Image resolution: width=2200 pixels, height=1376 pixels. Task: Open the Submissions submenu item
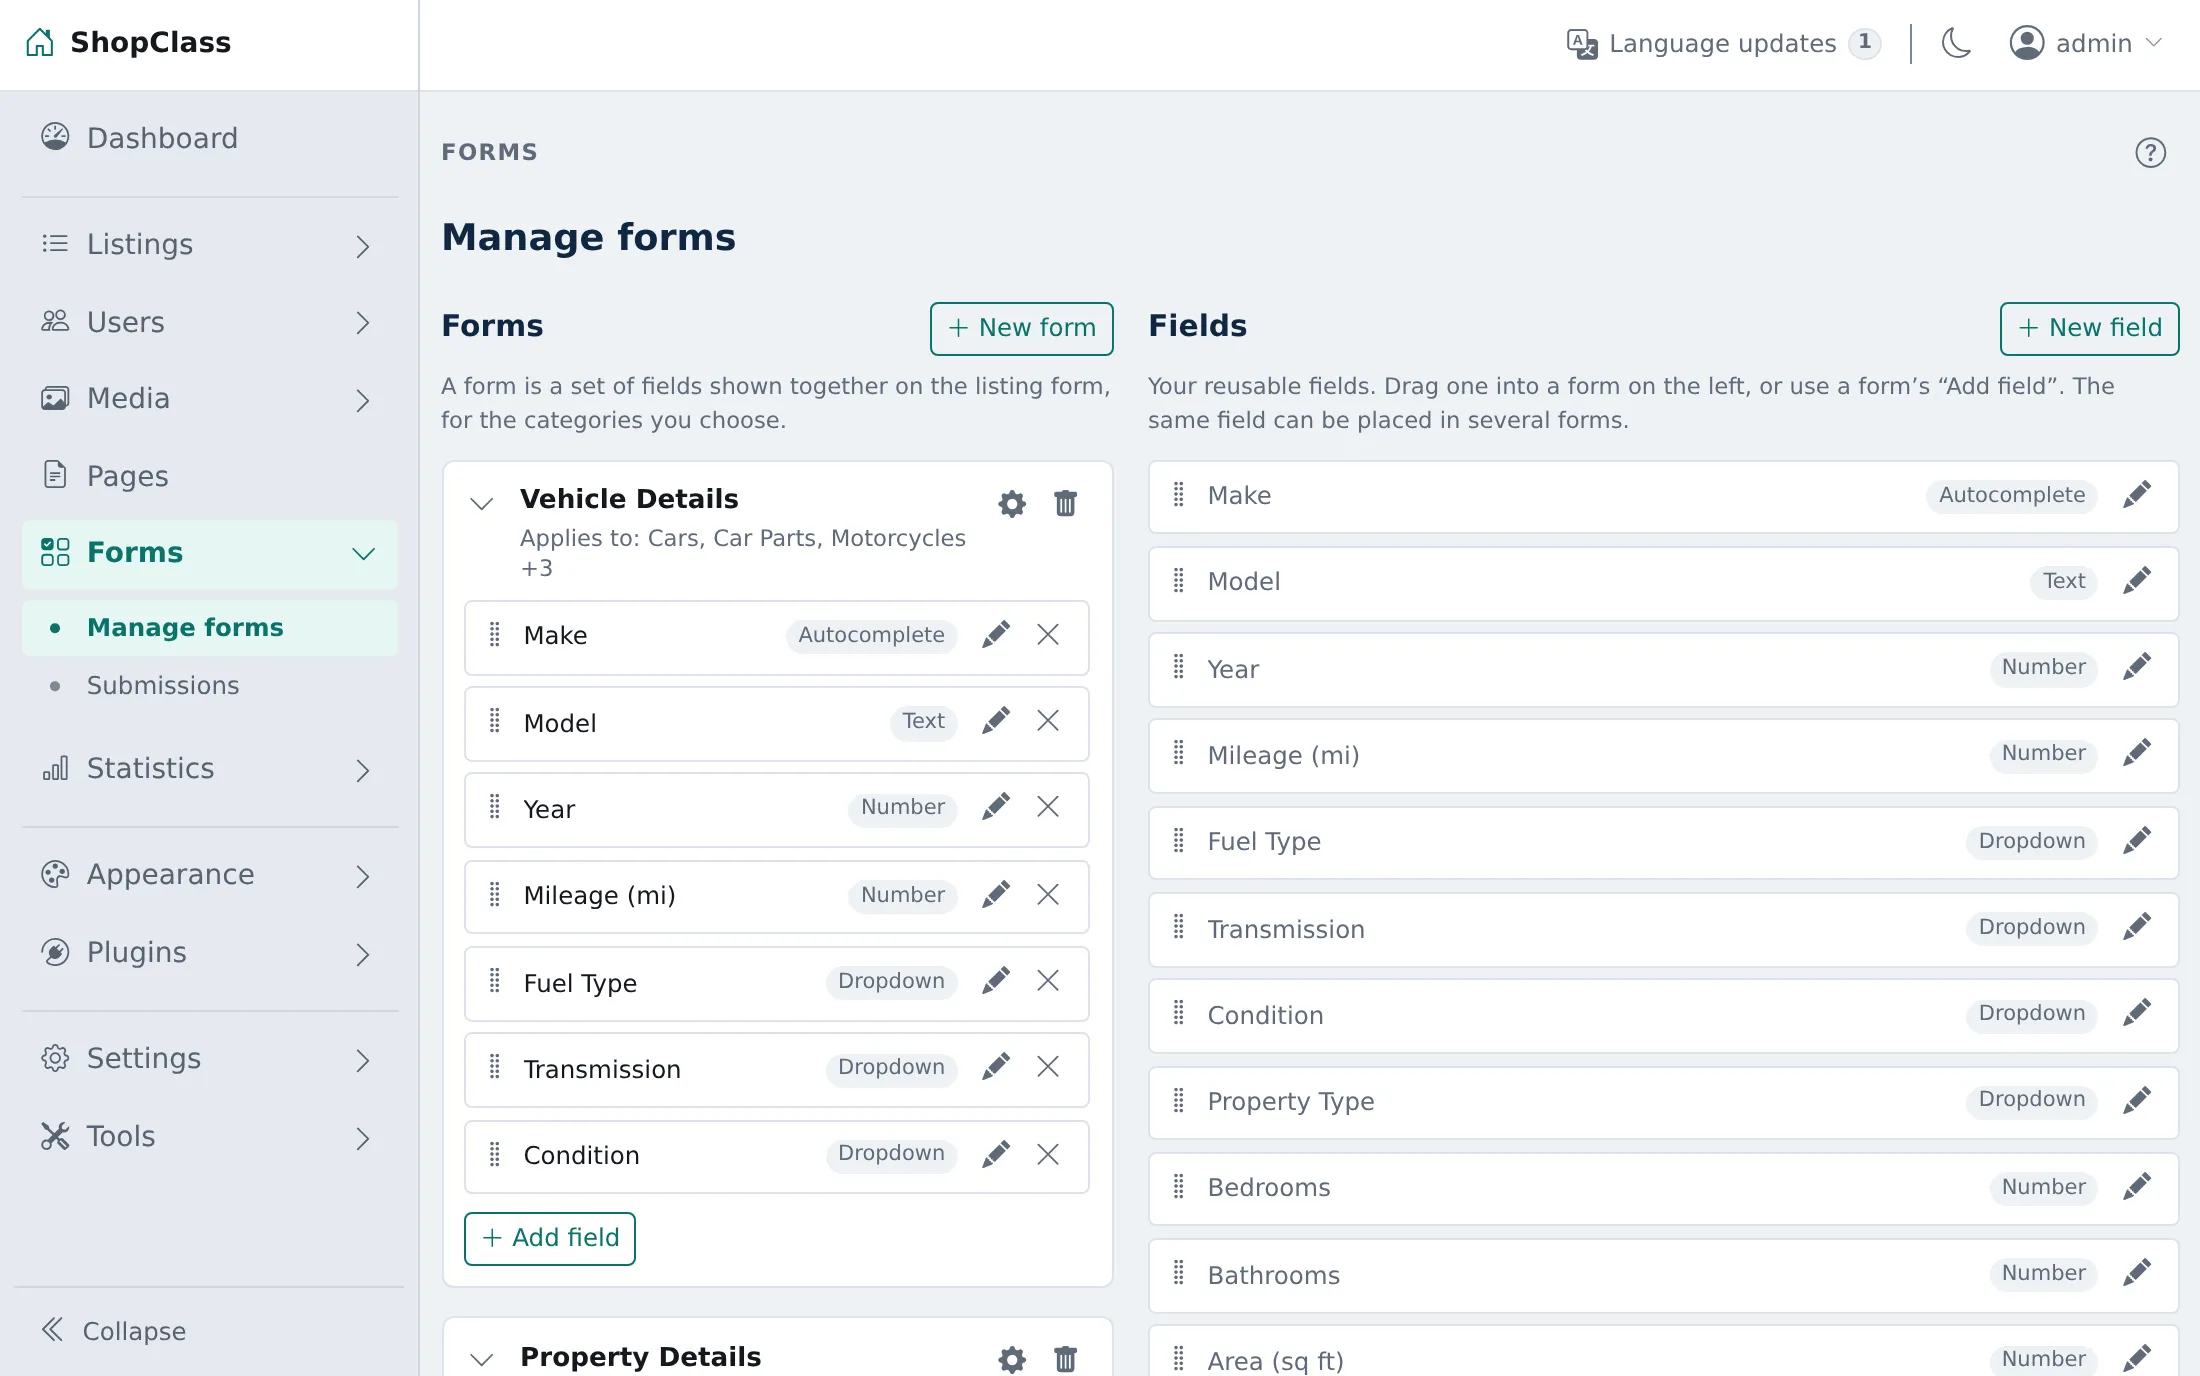(x=210, y=686)
